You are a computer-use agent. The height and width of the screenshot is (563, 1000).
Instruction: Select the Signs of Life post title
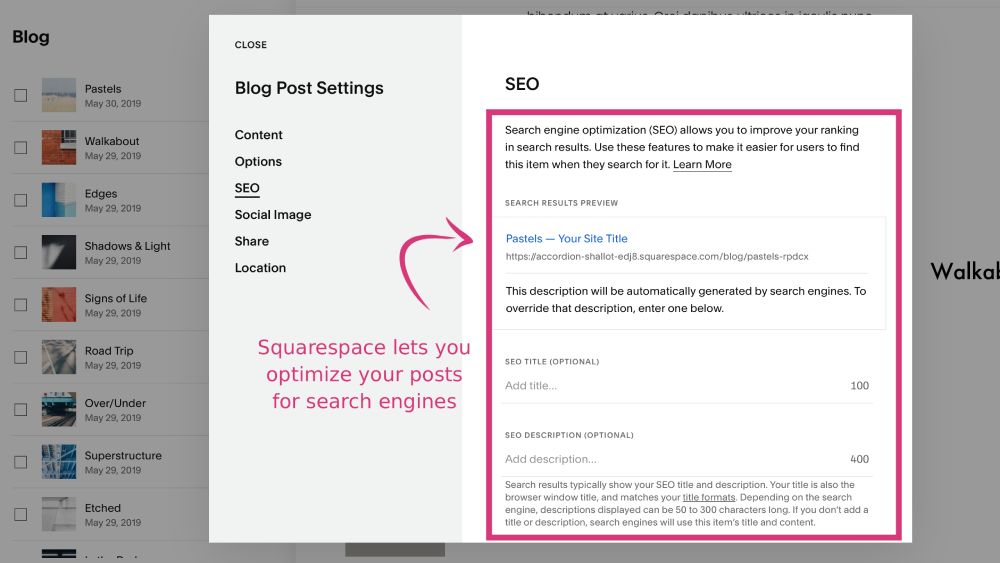115,298
